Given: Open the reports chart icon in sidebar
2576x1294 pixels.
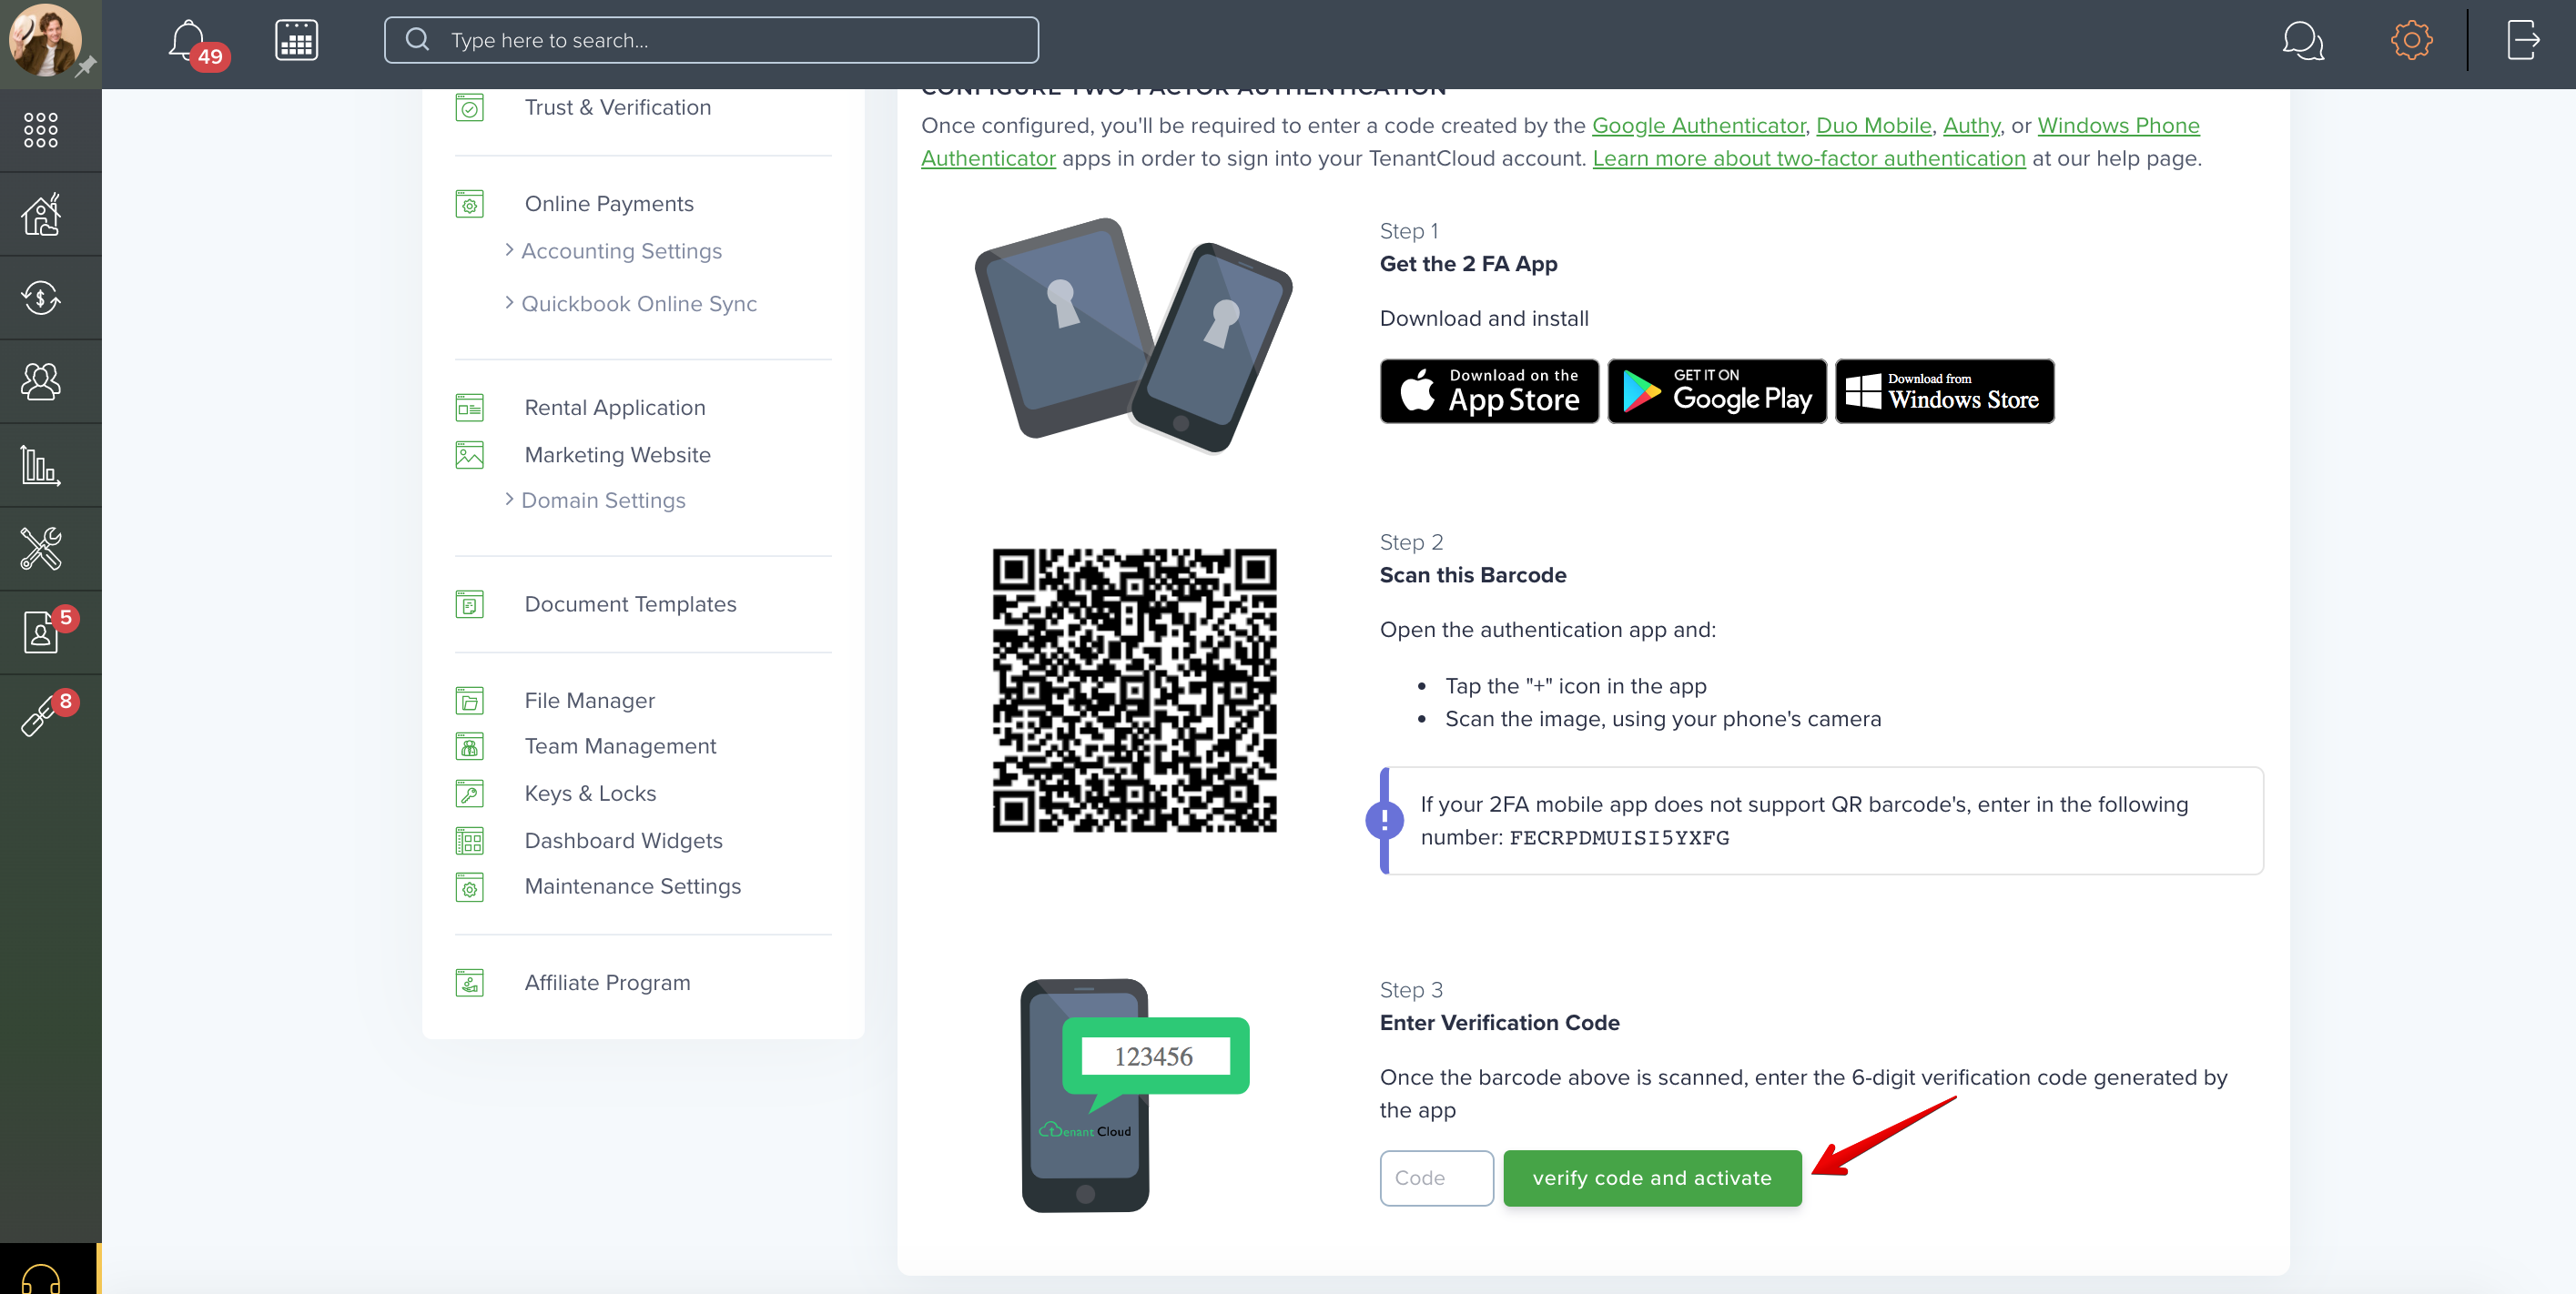Looking at the screenshot, I should coord(41,465).
